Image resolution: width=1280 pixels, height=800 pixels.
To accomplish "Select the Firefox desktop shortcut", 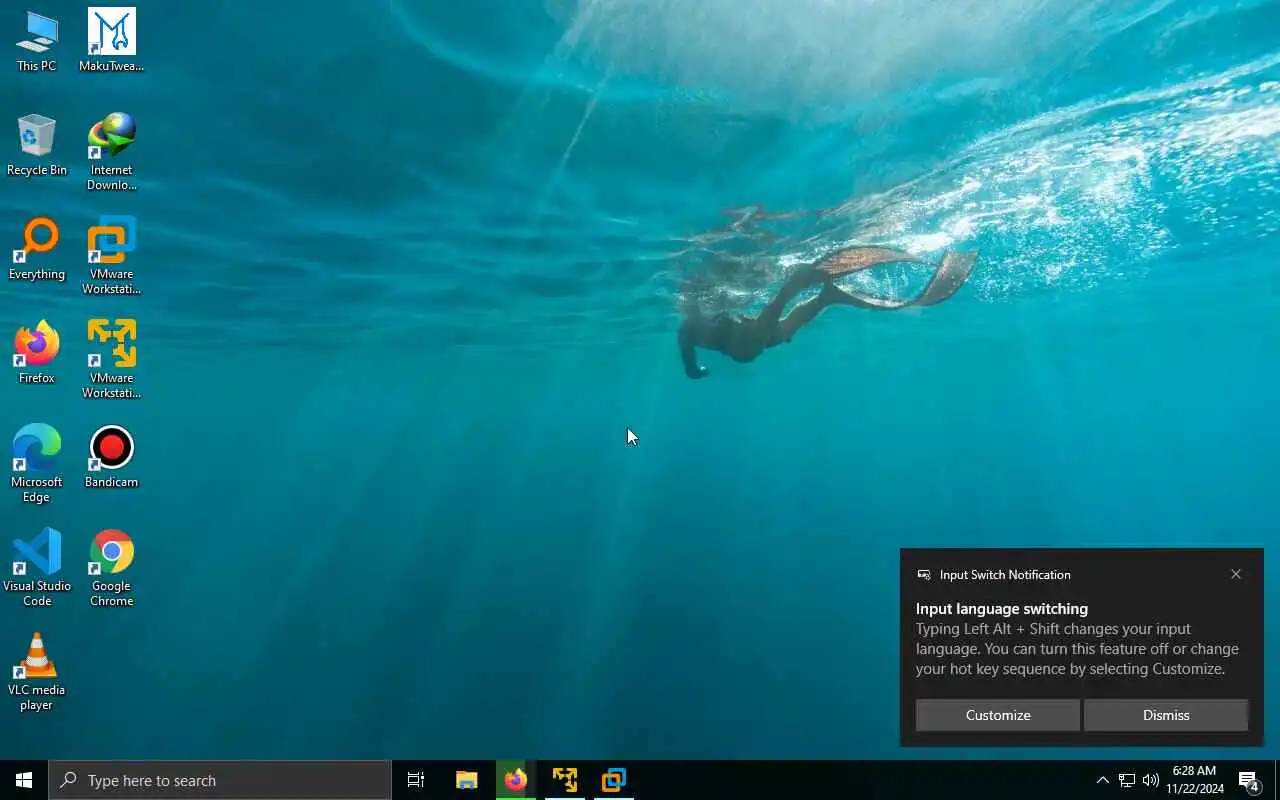I will point(36,354).
